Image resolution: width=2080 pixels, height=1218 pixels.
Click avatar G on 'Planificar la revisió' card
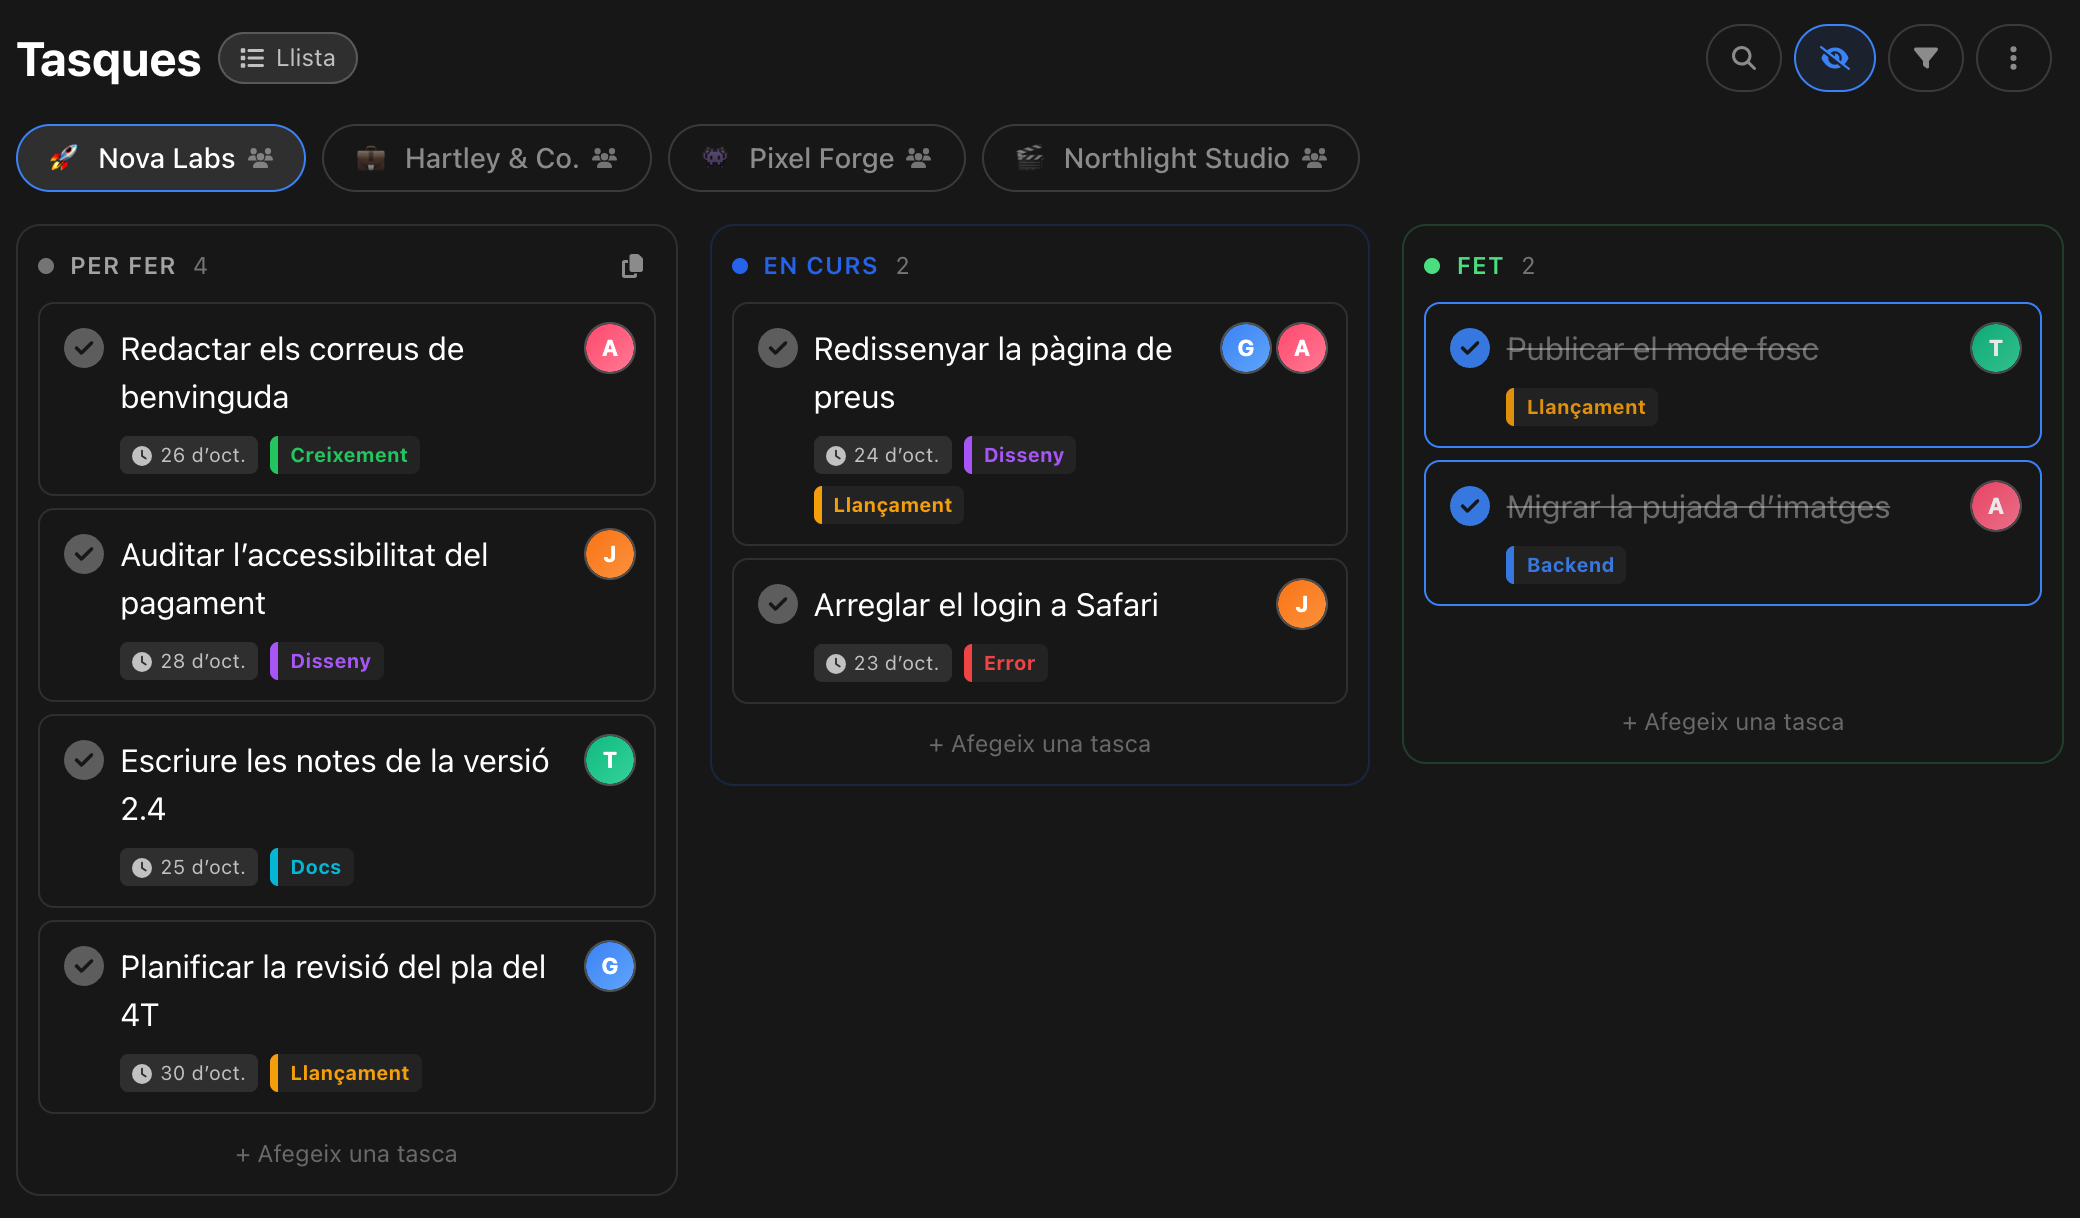pyautogui.click(x=610, y=966)
